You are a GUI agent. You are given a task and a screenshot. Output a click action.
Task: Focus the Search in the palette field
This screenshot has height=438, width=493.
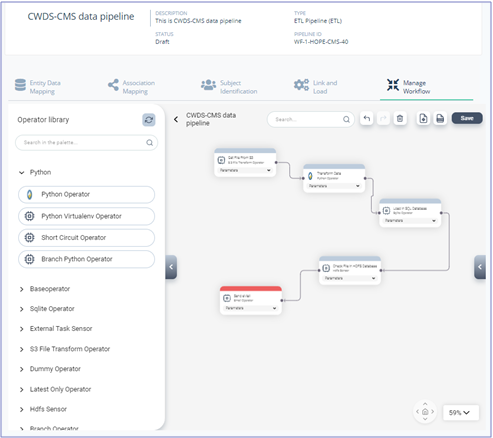click(x=86, y=143)
